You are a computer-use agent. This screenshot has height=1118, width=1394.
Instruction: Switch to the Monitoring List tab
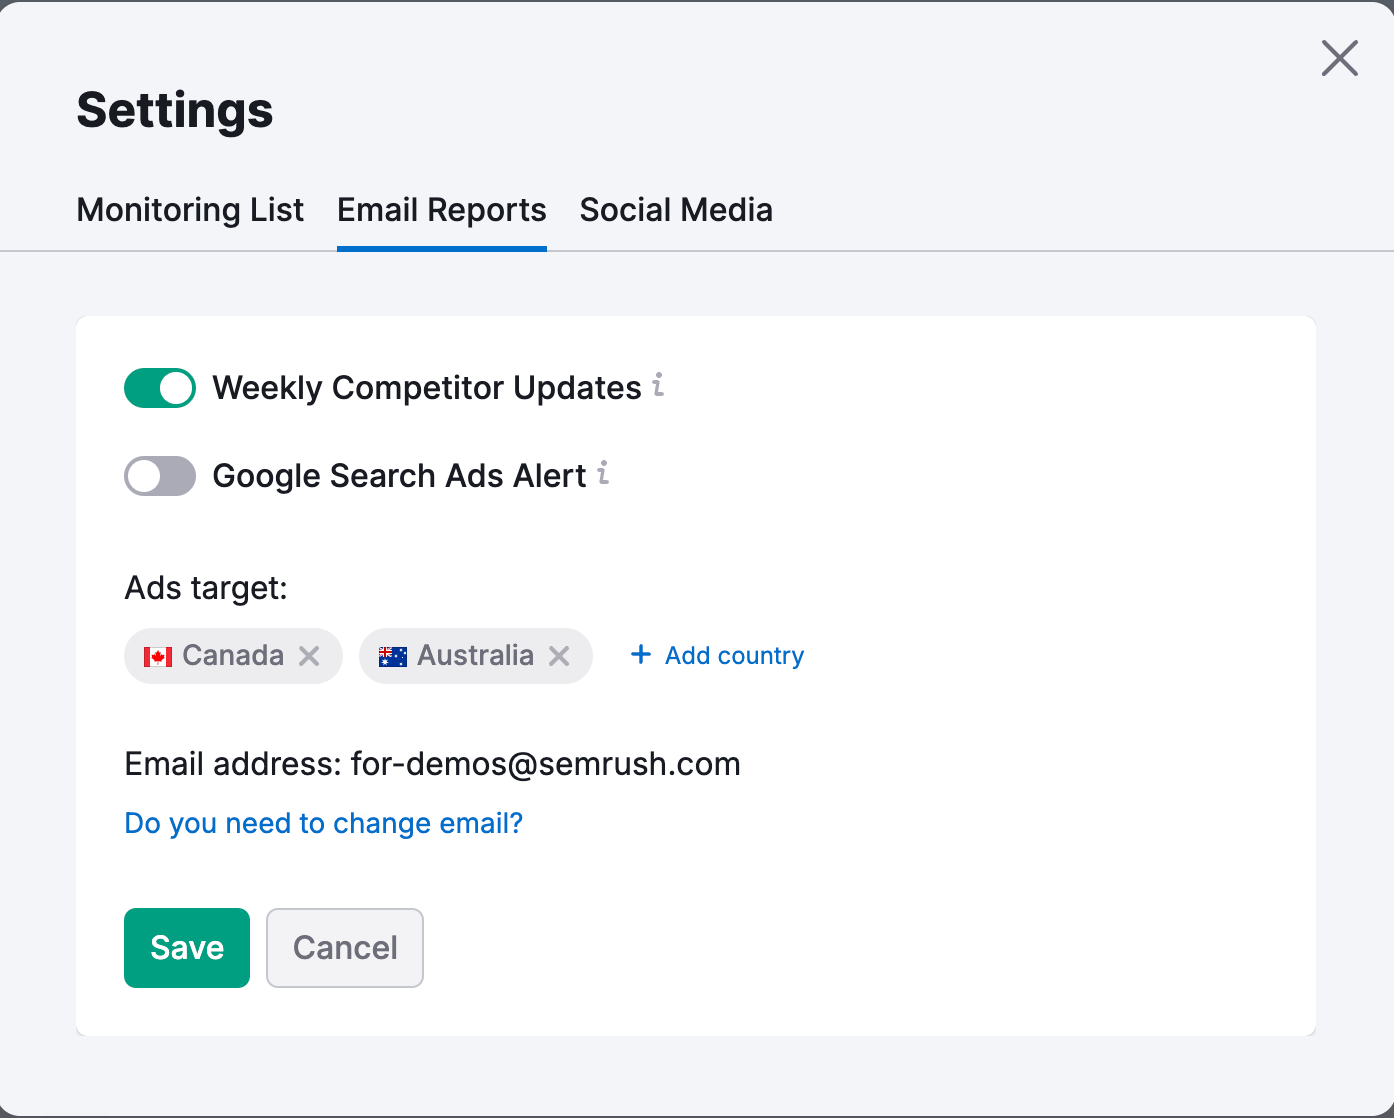190,210
